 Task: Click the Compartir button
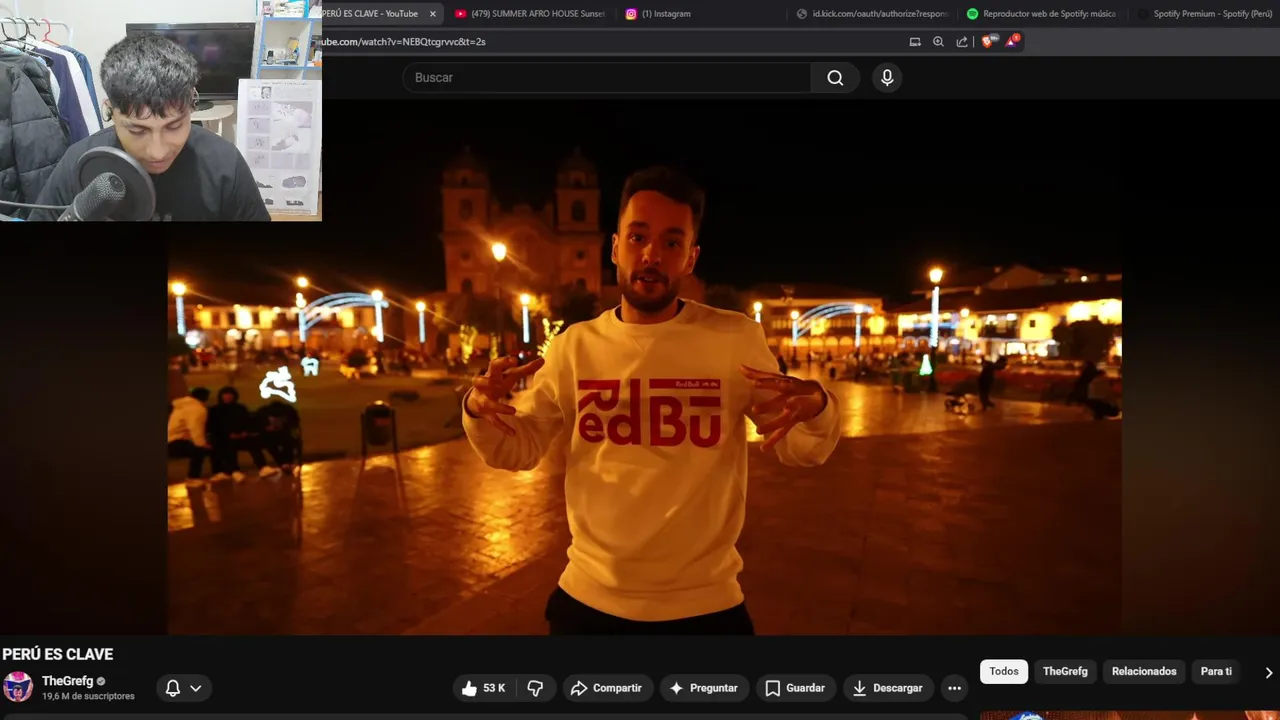click(606, 688)
